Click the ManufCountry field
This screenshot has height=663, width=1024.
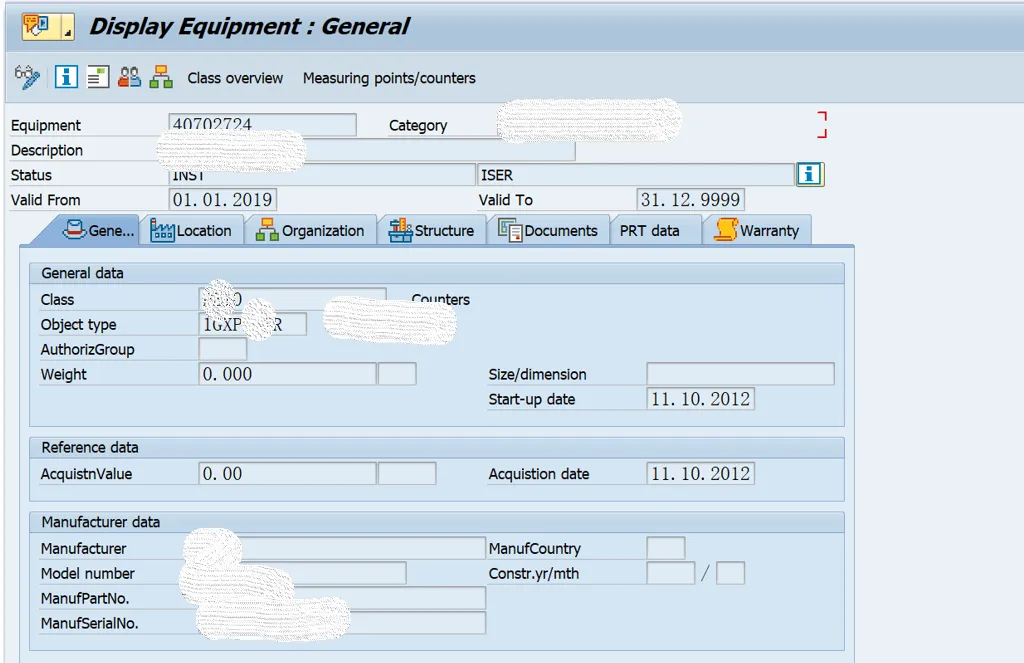pos(665,547)
